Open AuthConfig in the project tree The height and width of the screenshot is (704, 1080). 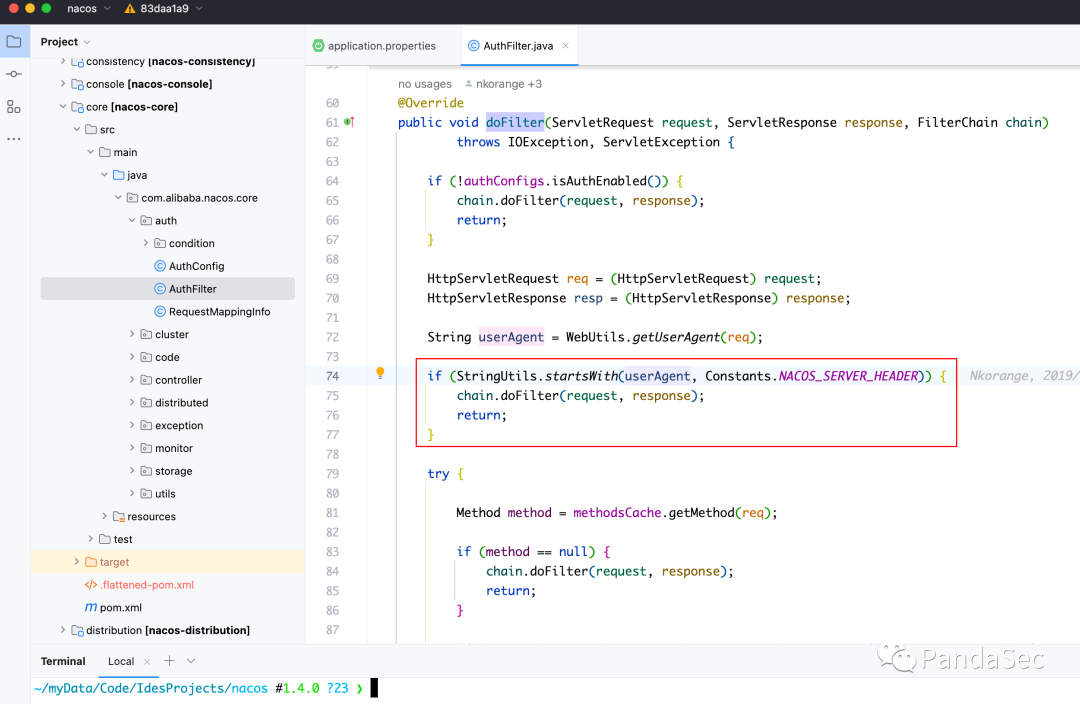point(196,266)
